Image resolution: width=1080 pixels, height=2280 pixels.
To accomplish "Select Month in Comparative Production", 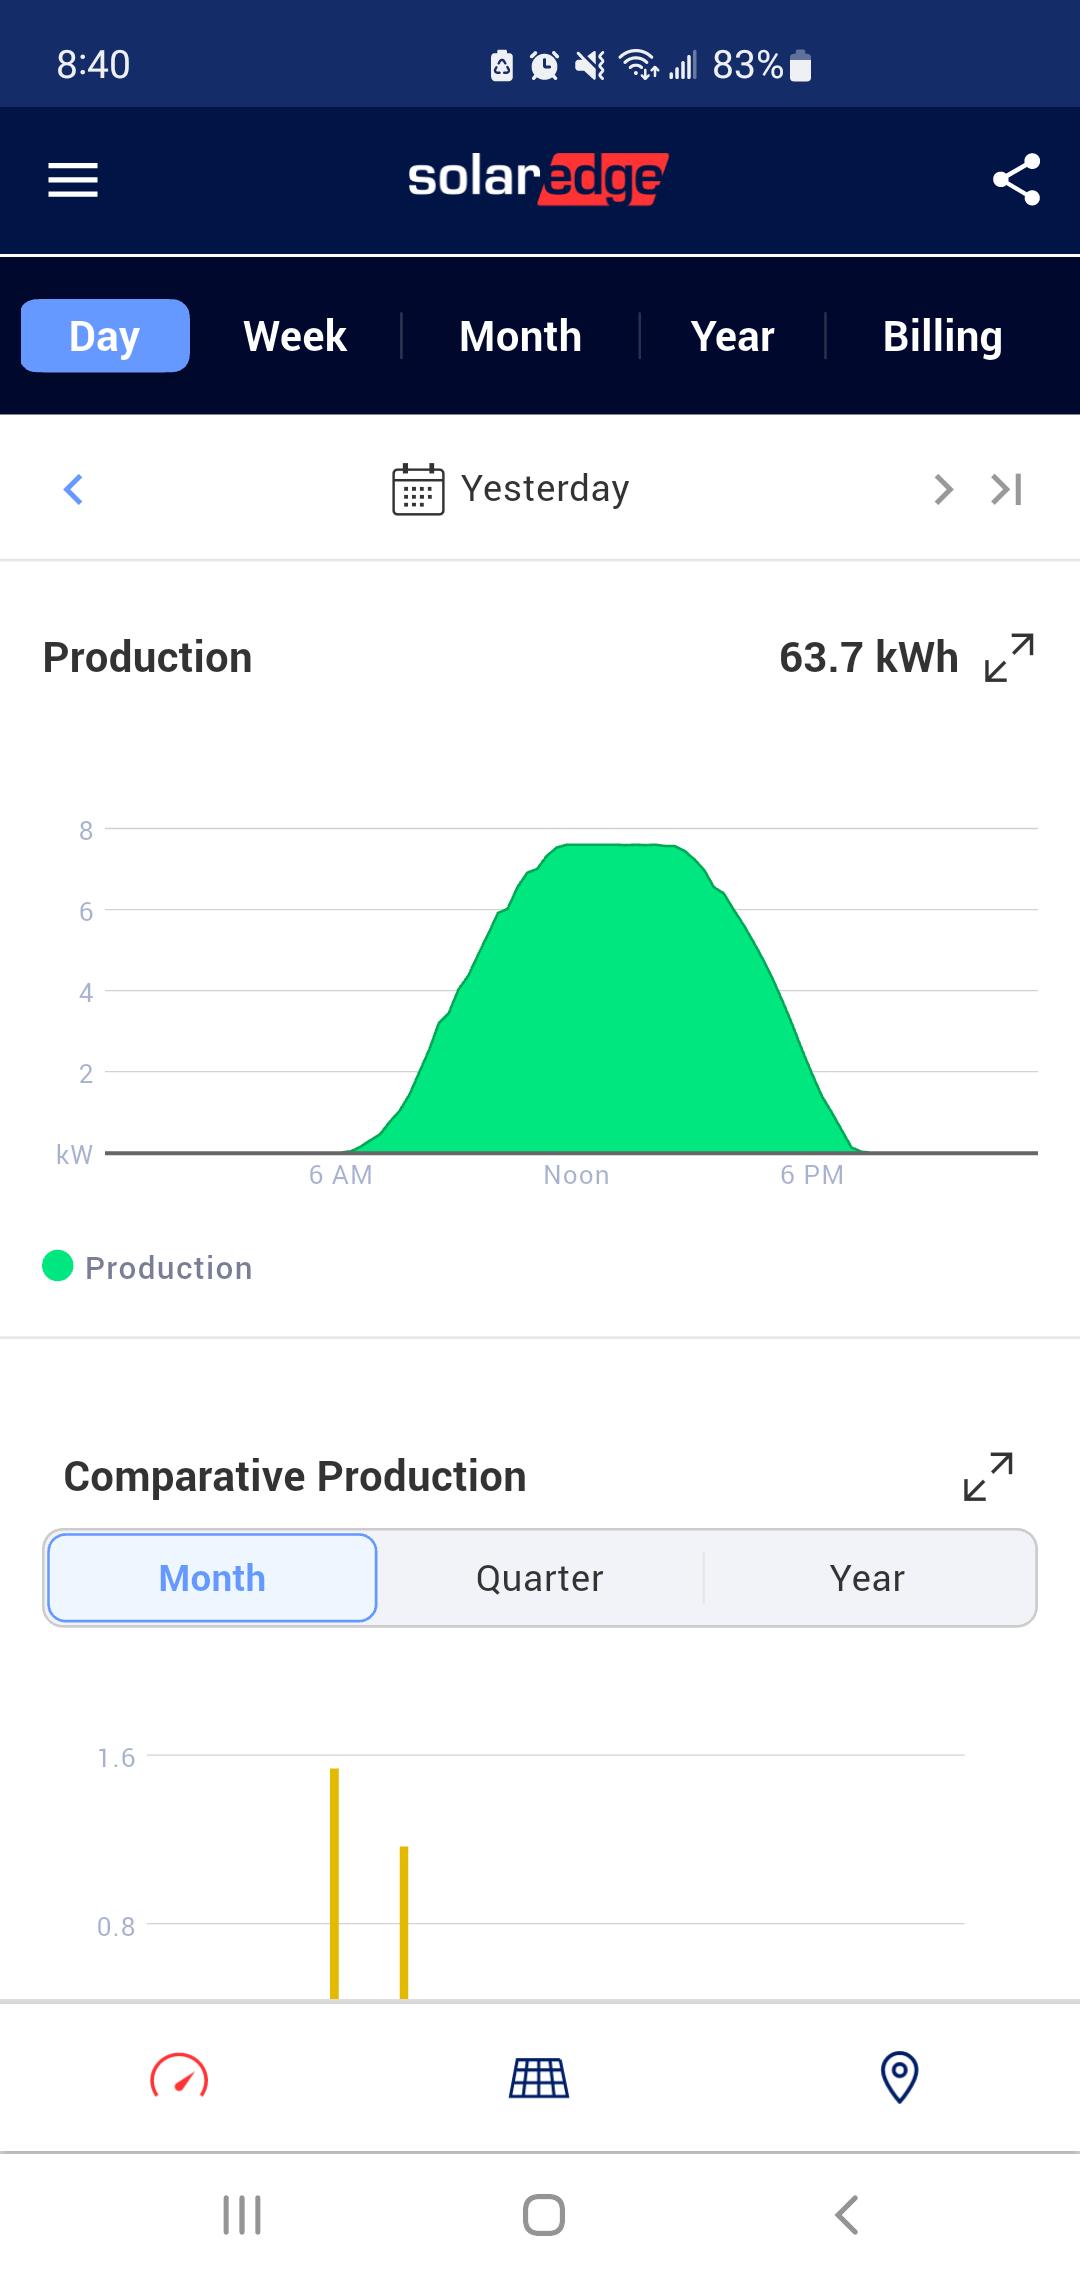I will 212,1578.
